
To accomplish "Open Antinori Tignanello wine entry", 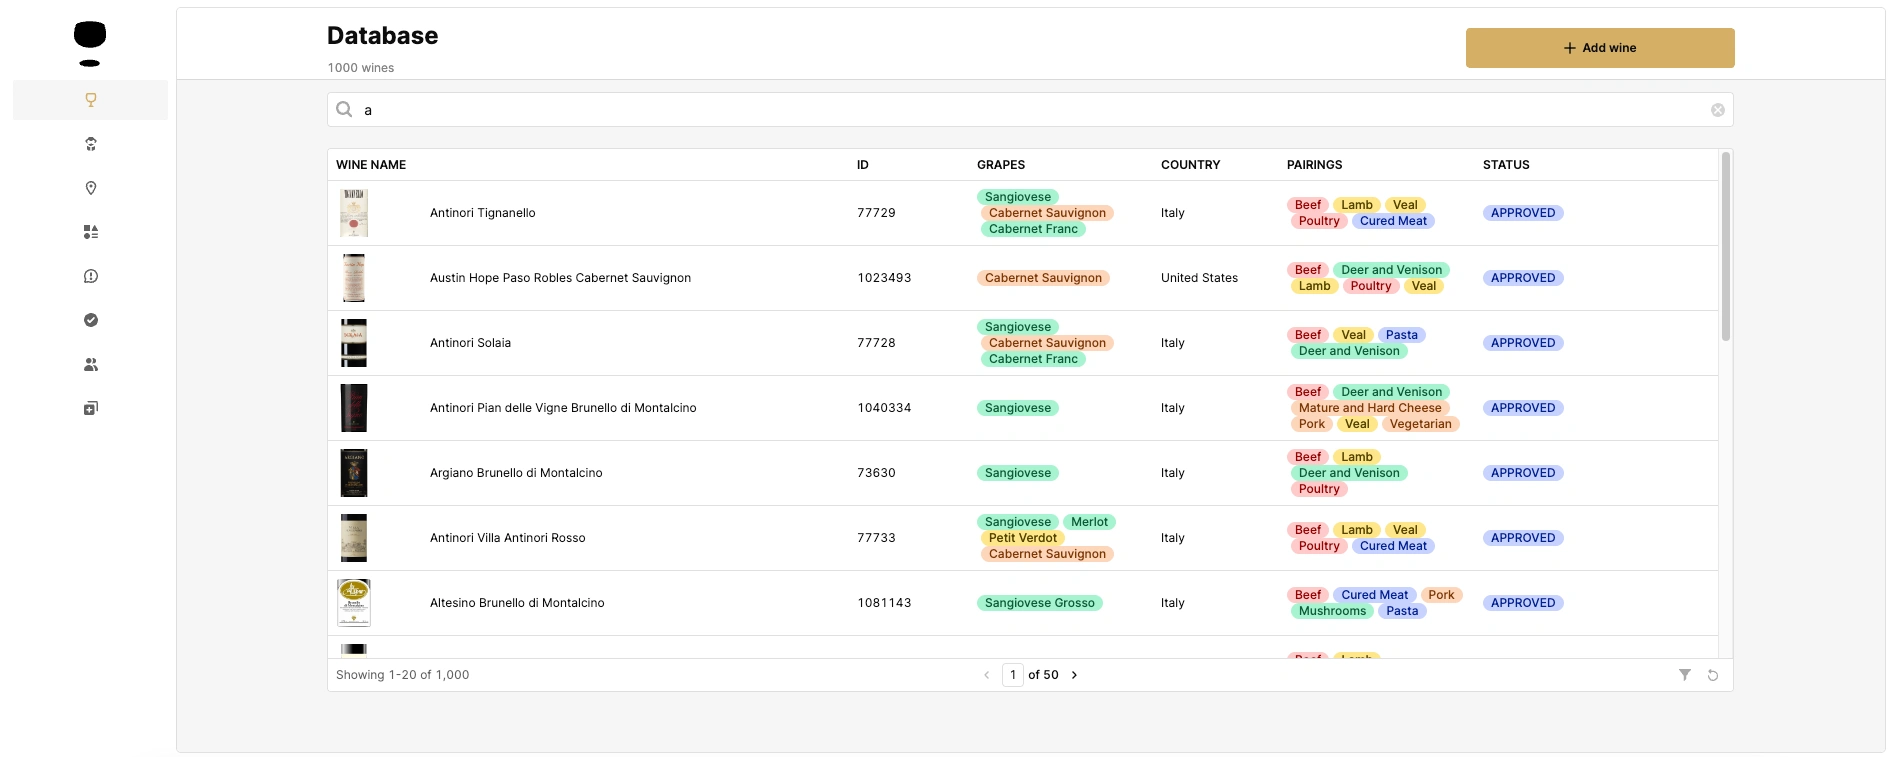I will point(483,213).
